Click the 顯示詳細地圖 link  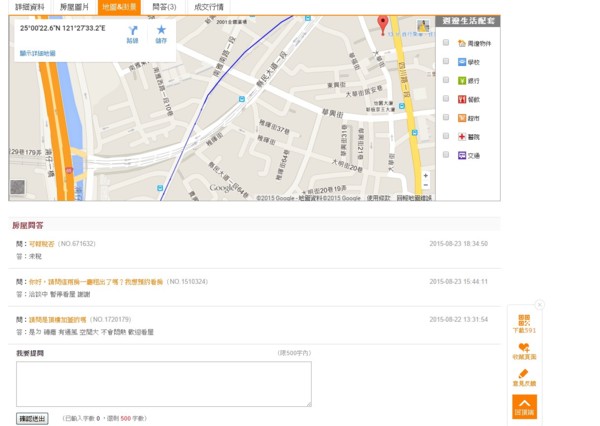[x=38, y=53]
